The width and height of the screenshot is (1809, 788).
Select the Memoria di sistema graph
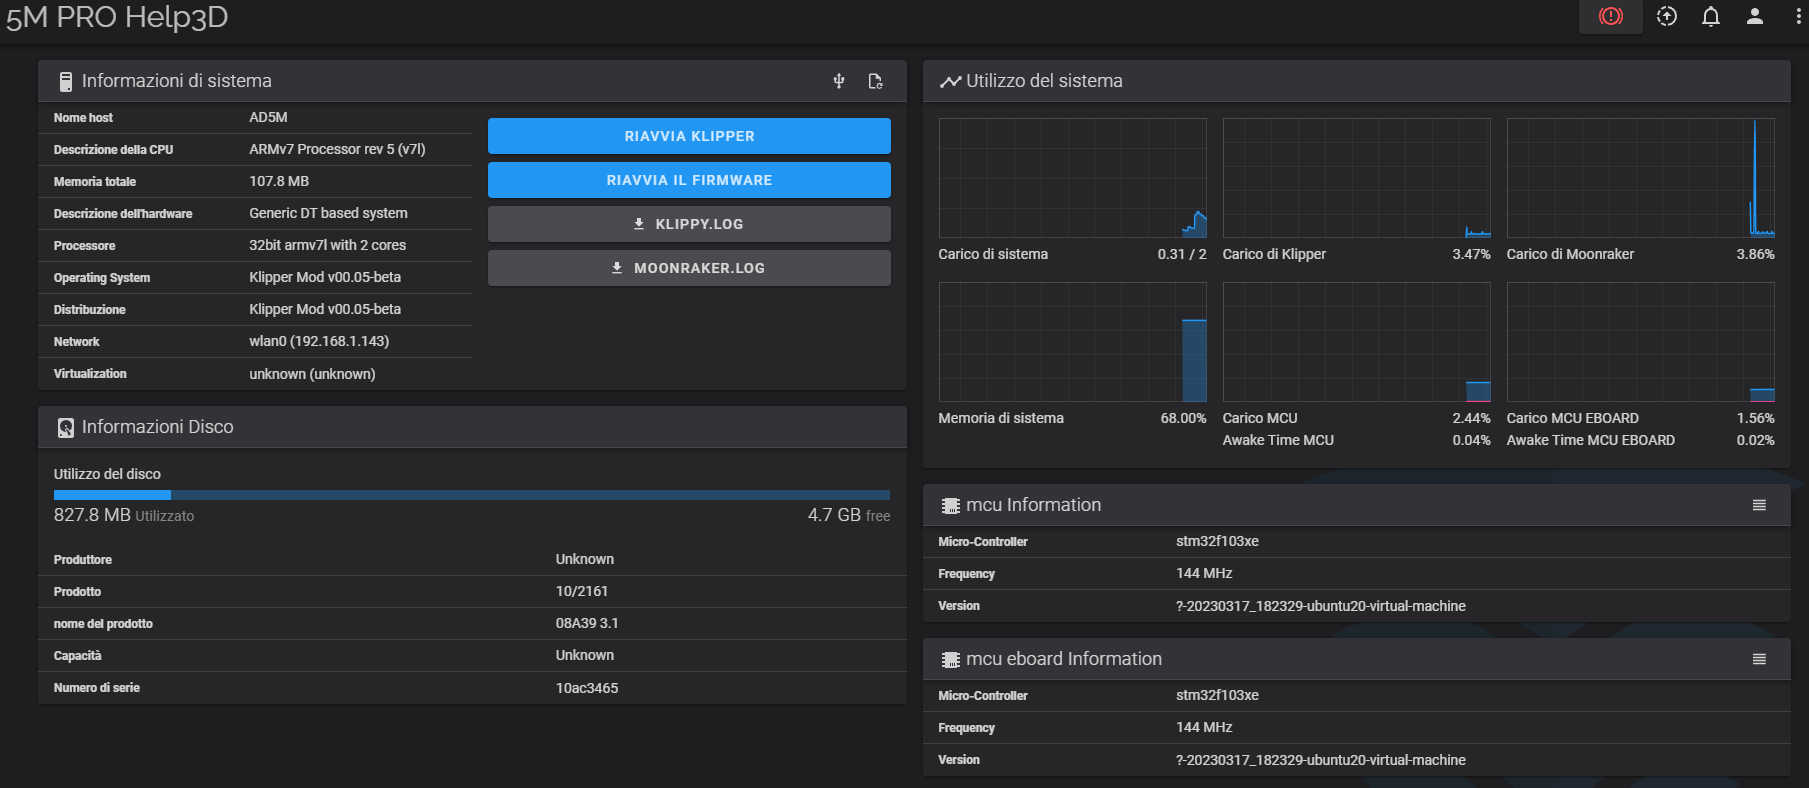[x=1072, y=342]
